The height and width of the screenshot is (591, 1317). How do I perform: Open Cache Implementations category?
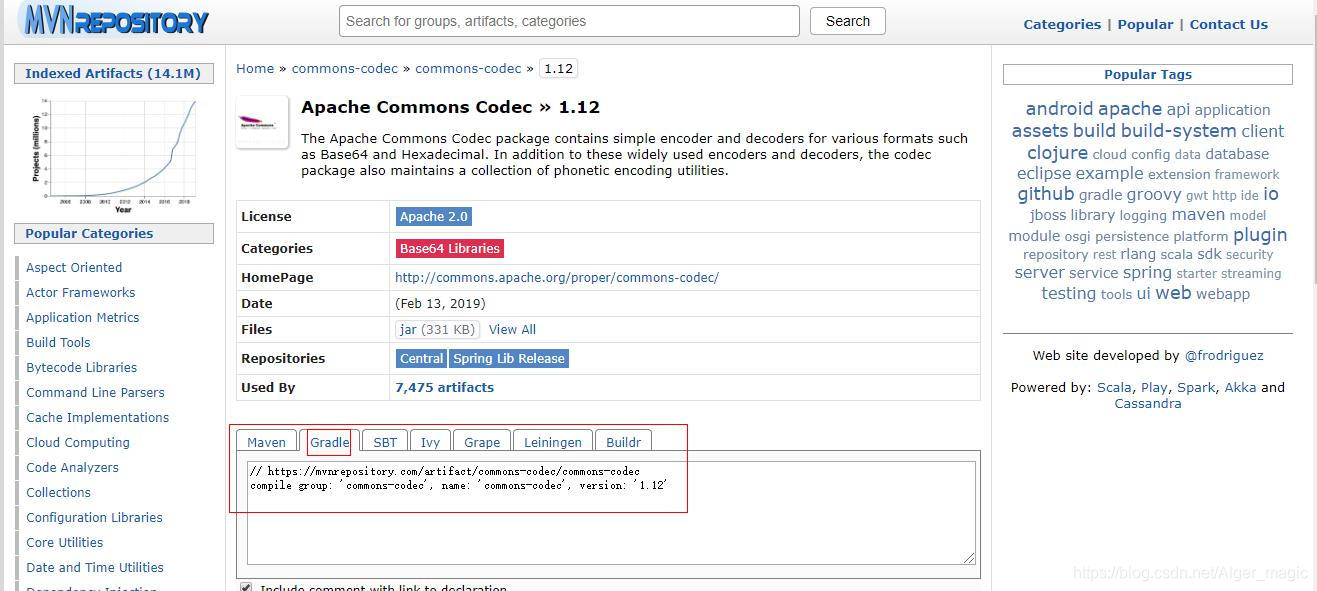point(97,417)
